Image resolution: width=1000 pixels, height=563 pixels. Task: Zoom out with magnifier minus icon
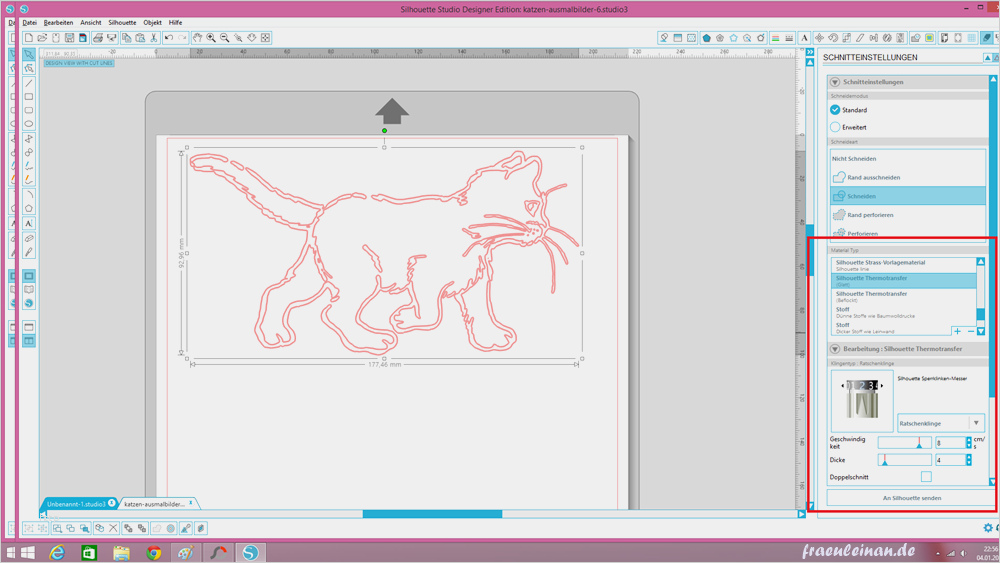[224, 38]
